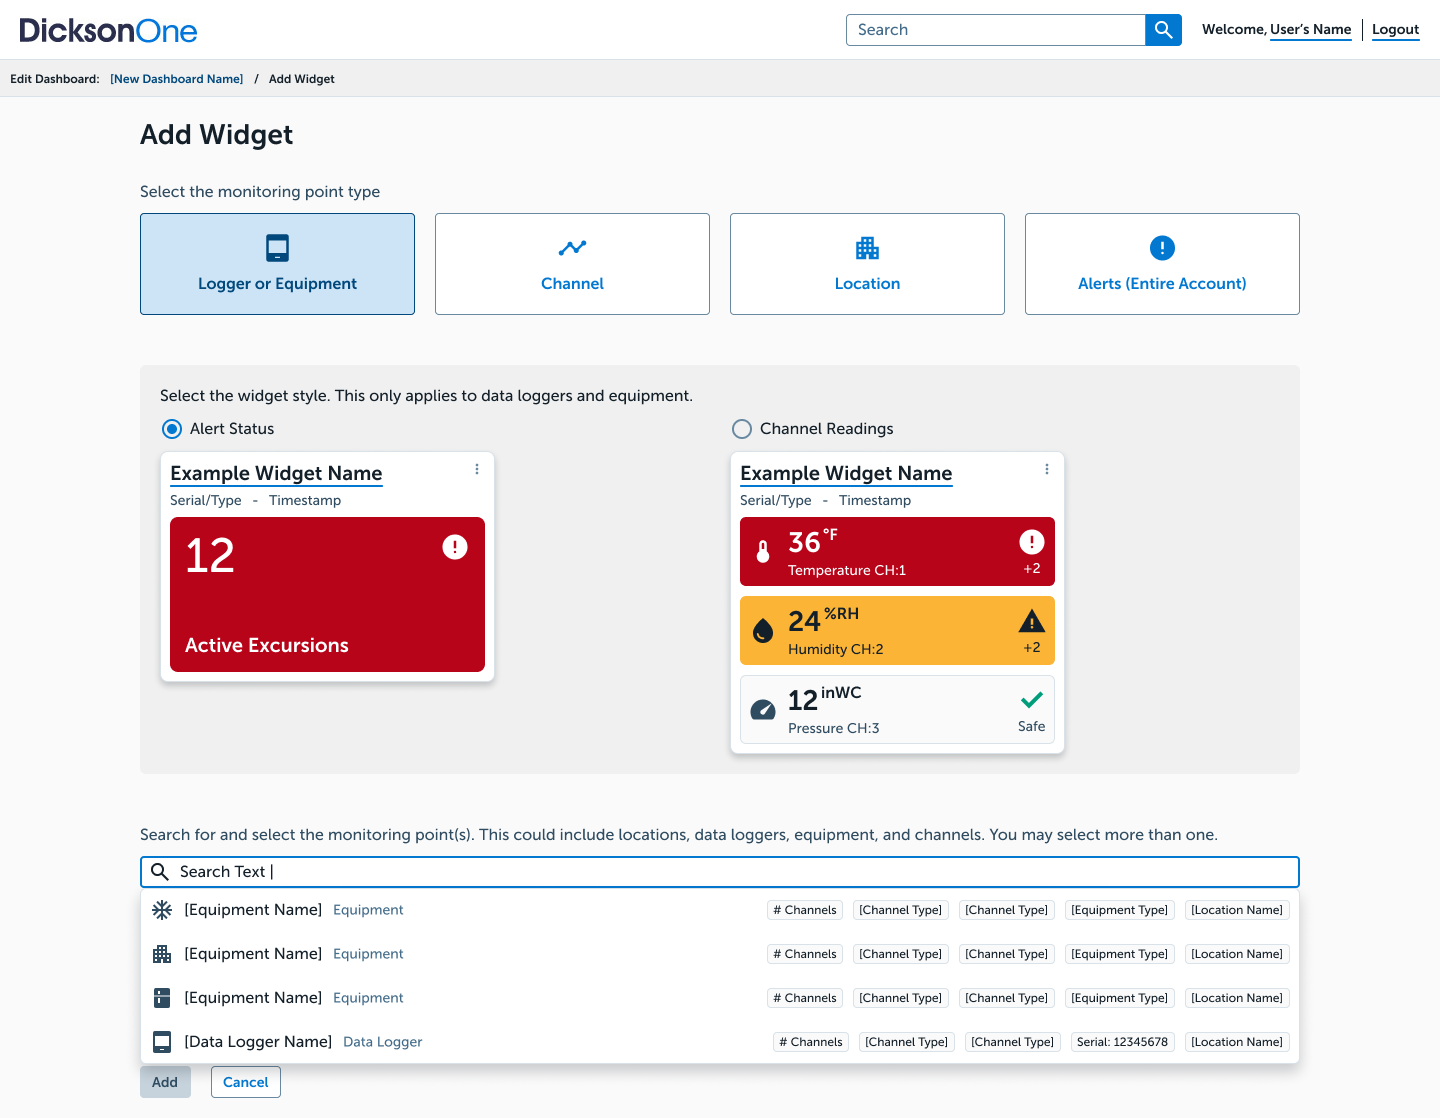Click the Logout link
Viewport: 1440px width, 1118px height.
click(x=1396, y=30)
